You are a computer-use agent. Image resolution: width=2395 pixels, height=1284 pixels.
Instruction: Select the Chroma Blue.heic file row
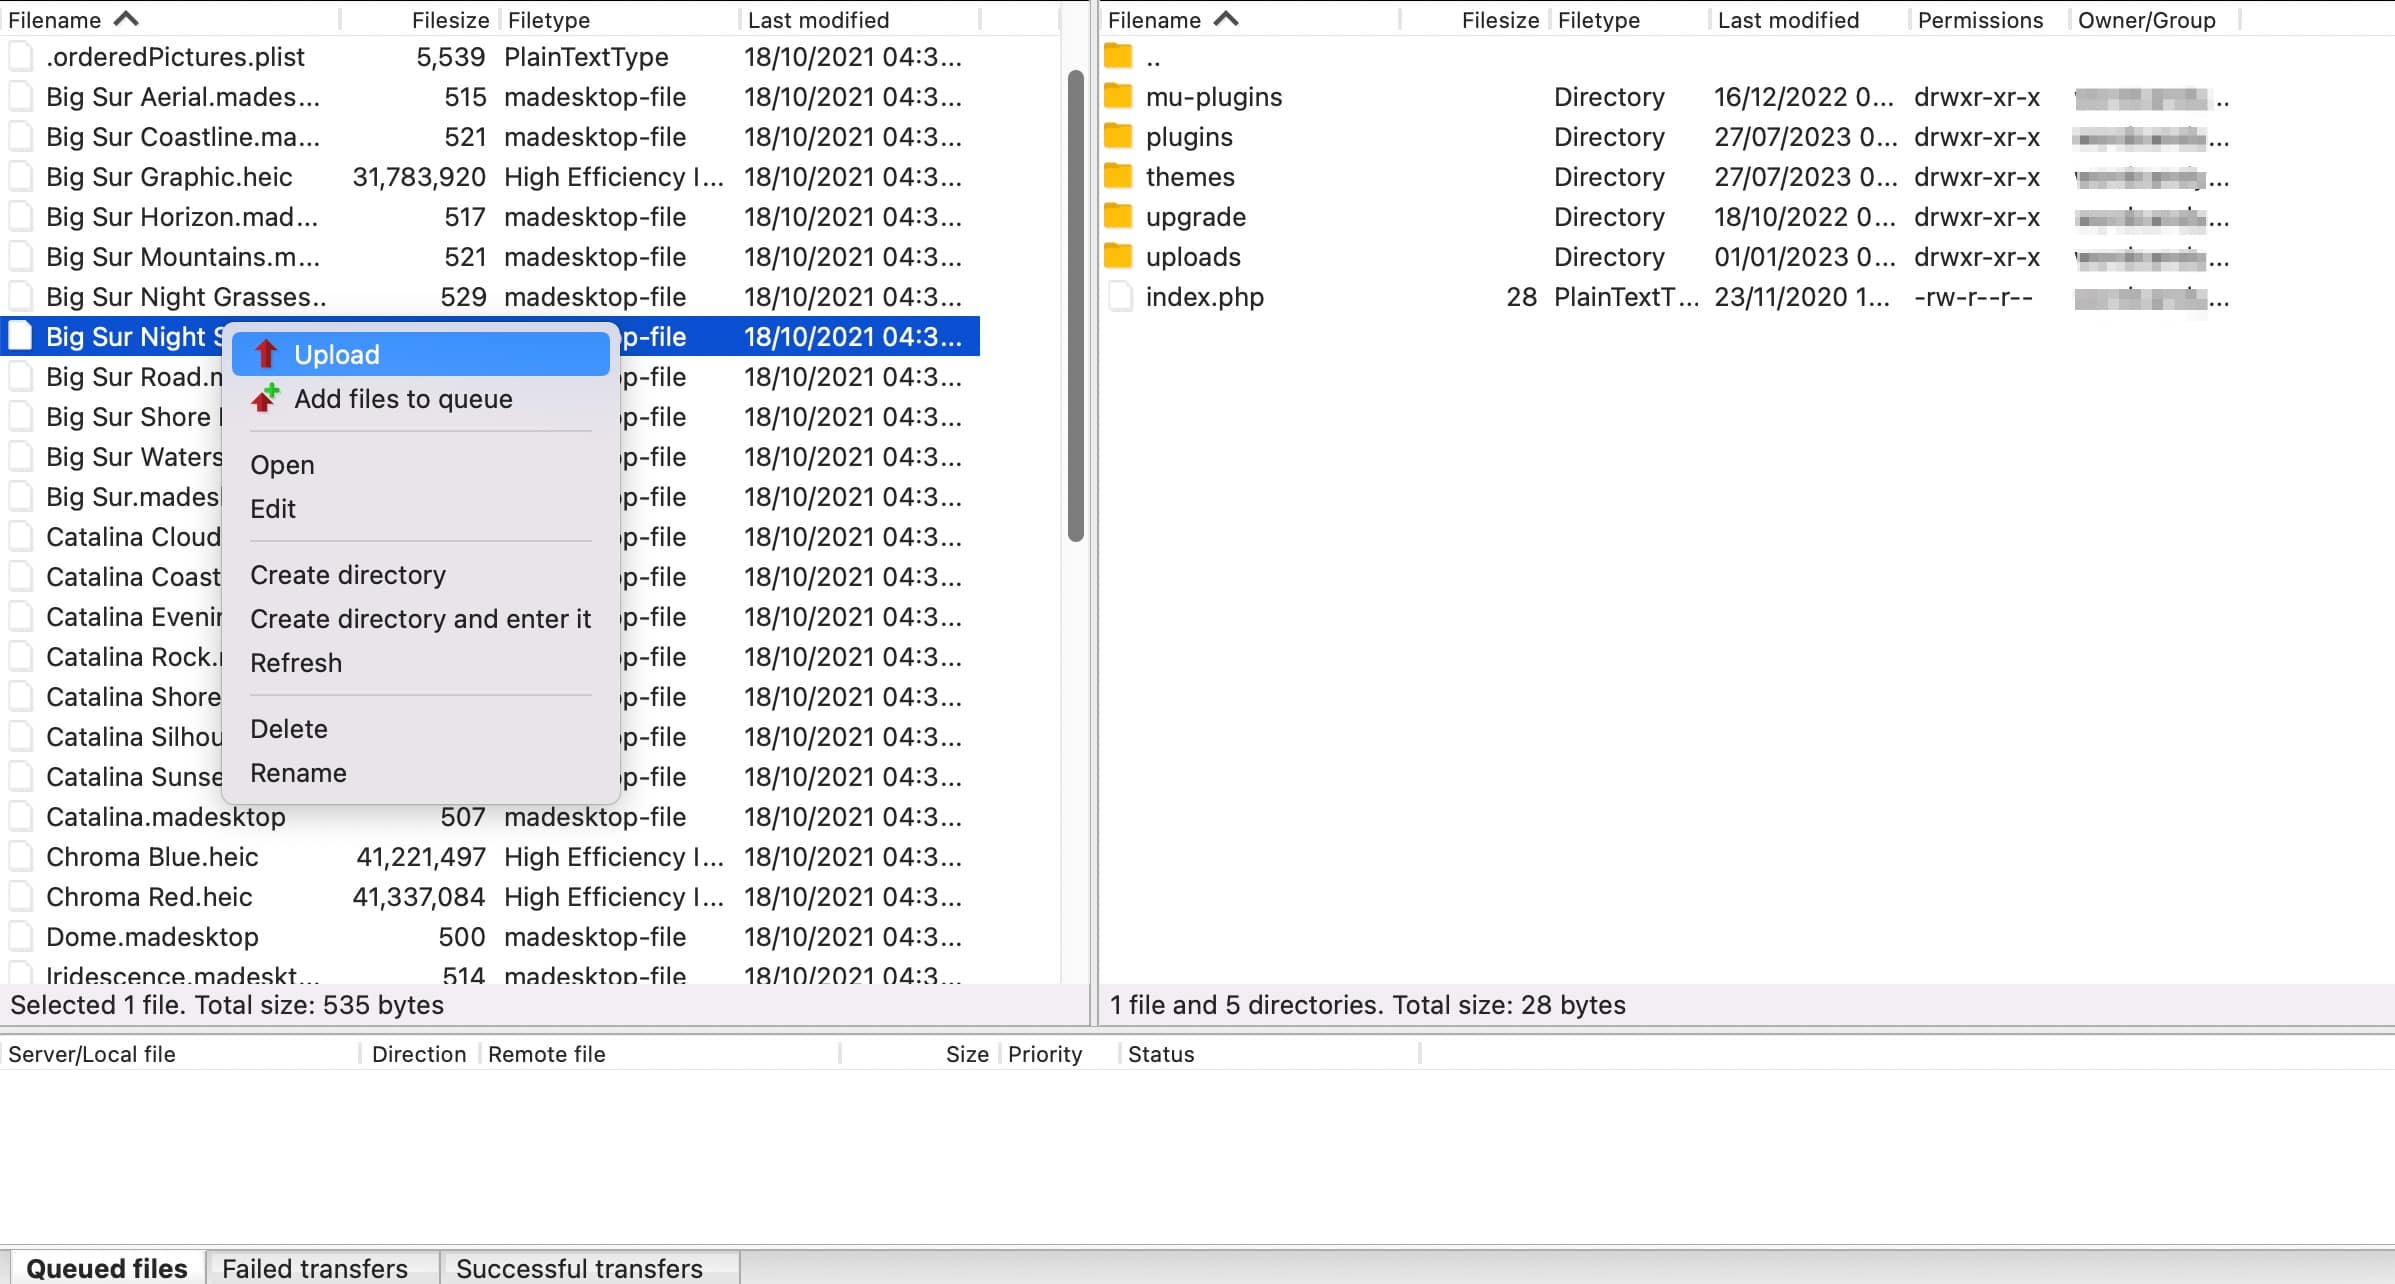pos(152,856)
